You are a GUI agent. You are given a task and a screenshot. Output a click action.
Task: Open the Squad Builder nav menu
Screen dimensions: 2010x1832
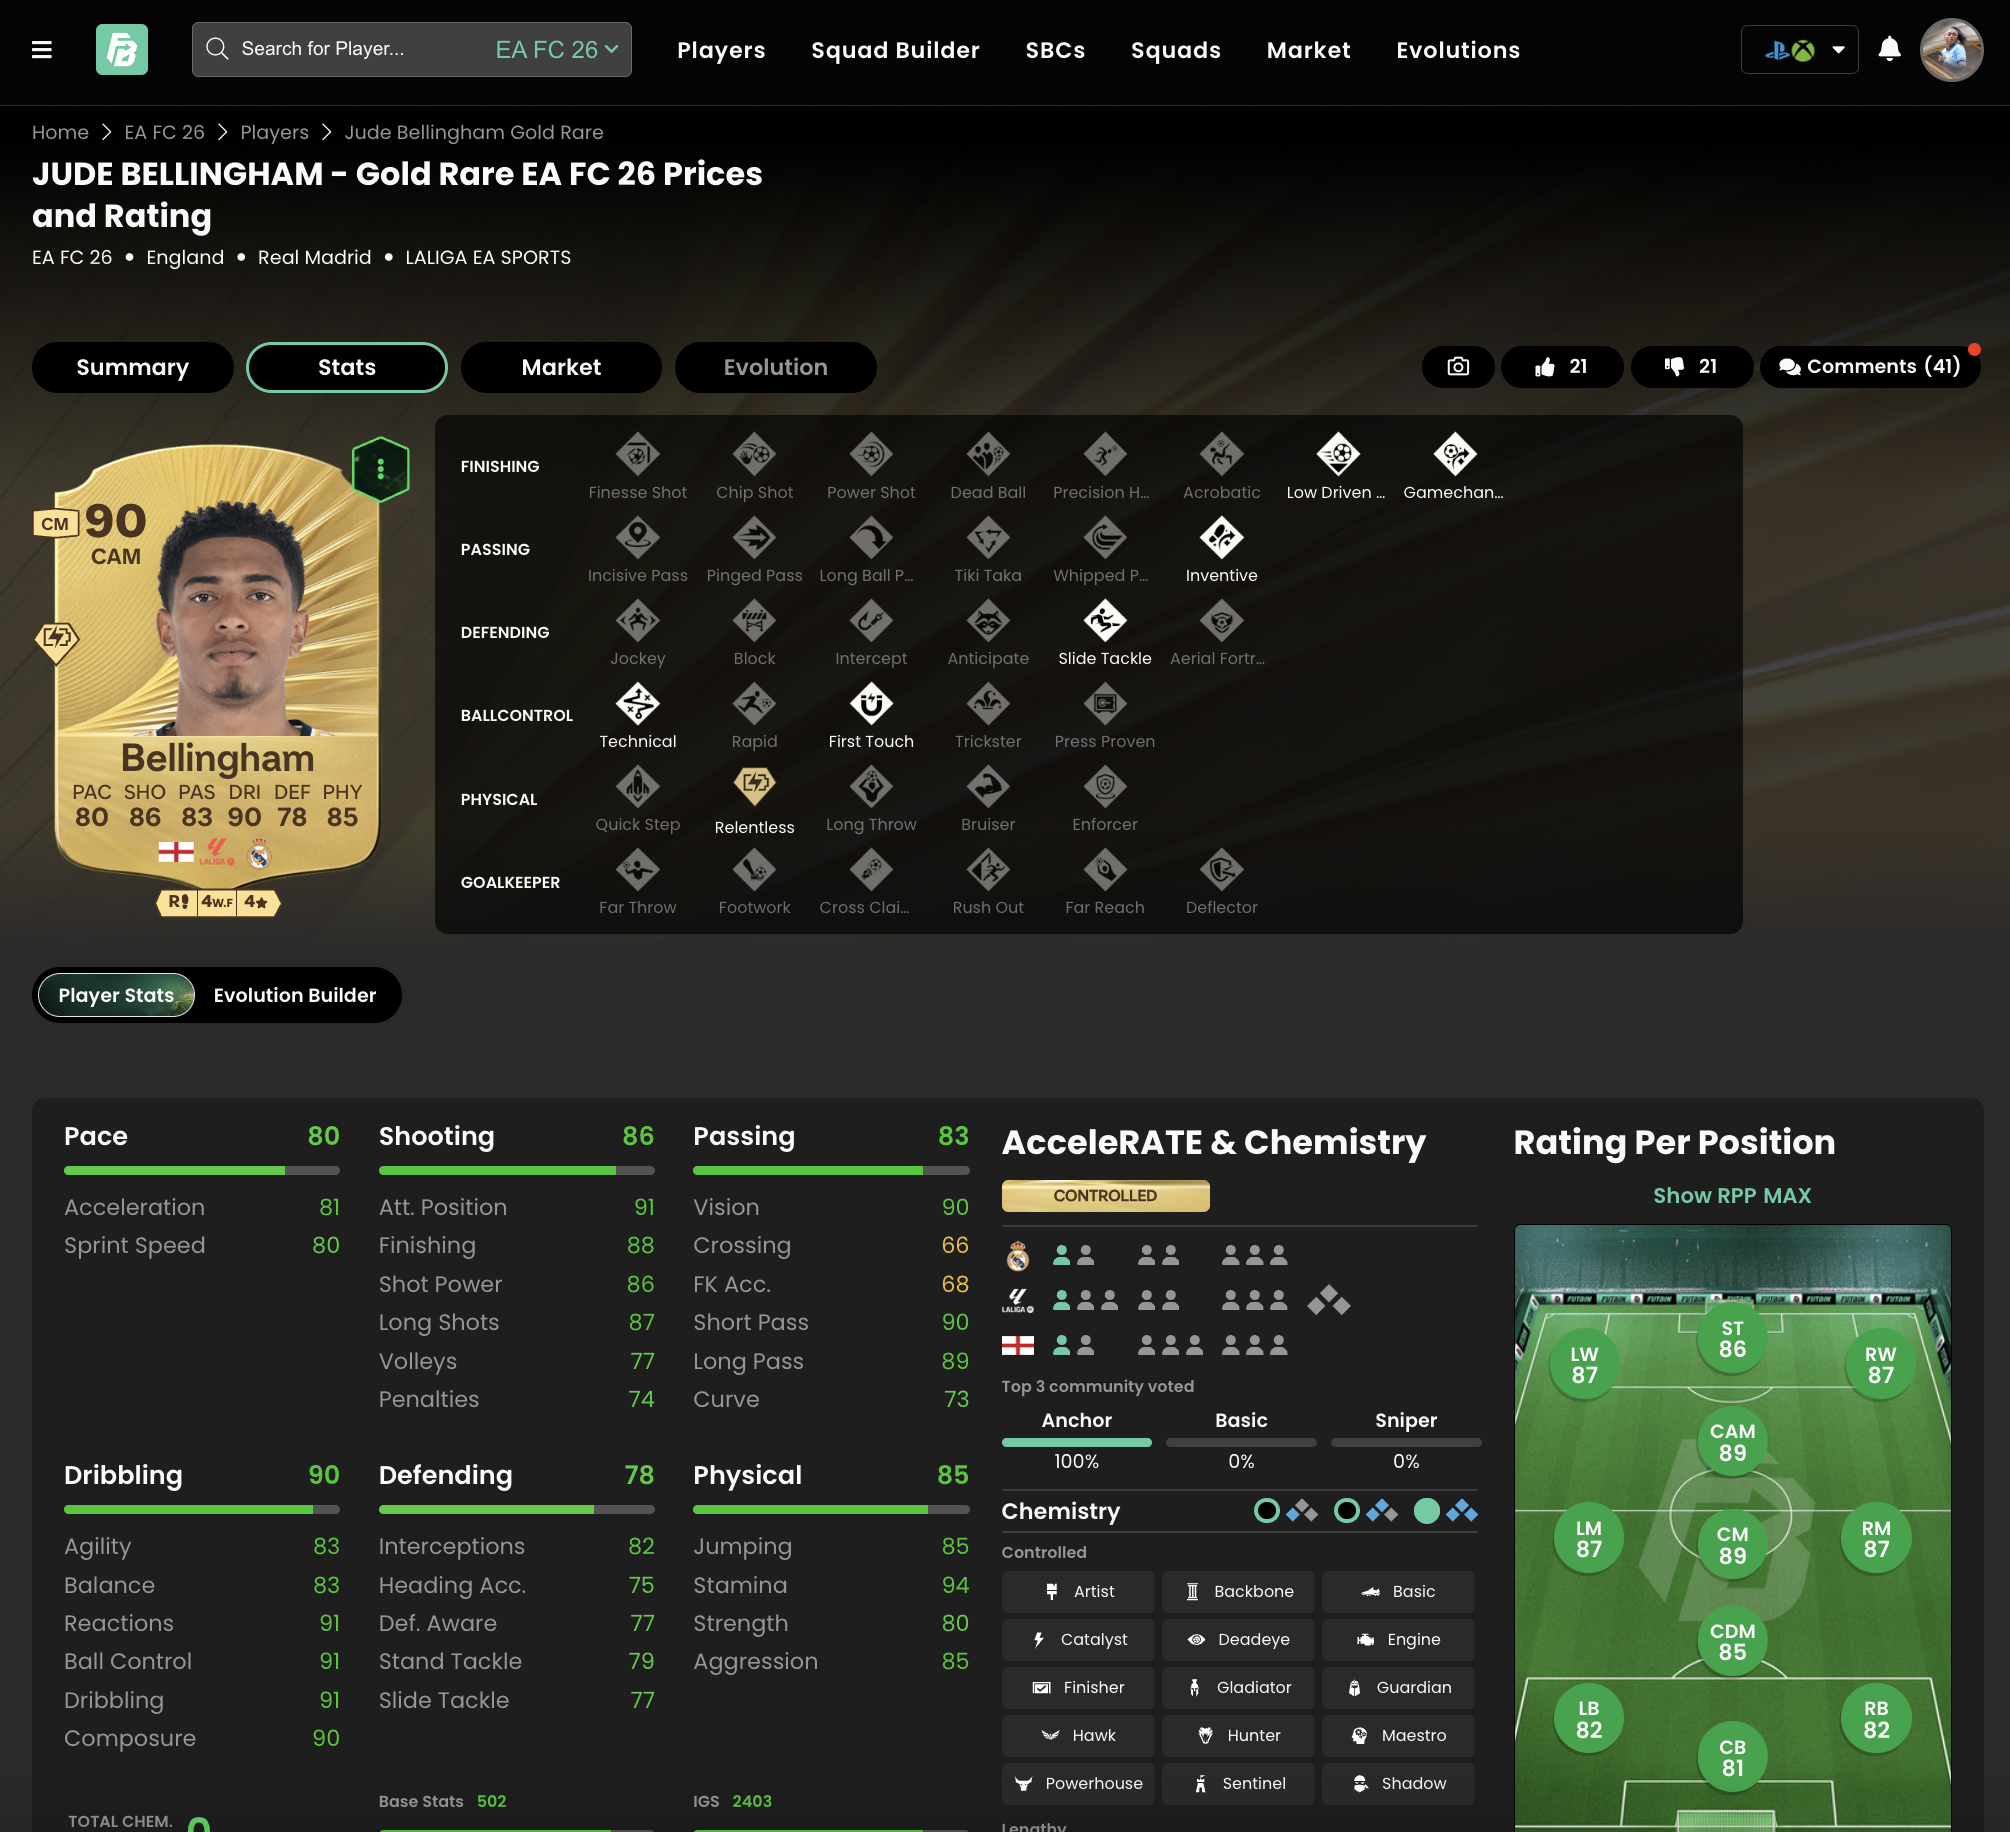[x=895, y=50]
